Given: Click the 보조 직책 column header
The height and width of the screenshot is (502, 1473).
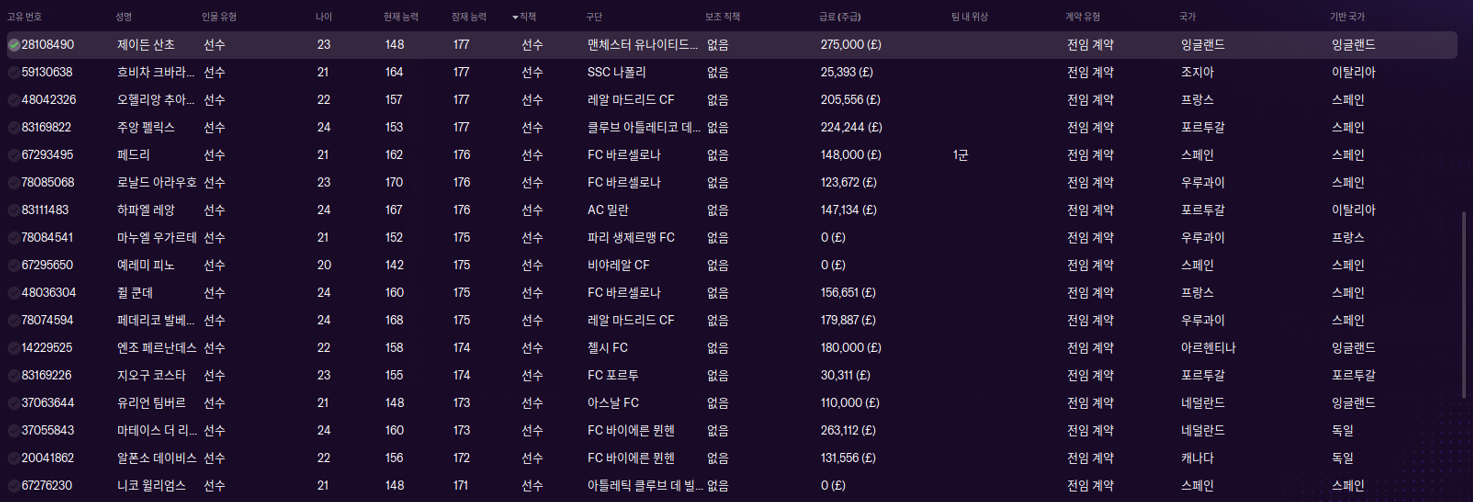Looking at the screenshot, I should (x=723, y=17).
